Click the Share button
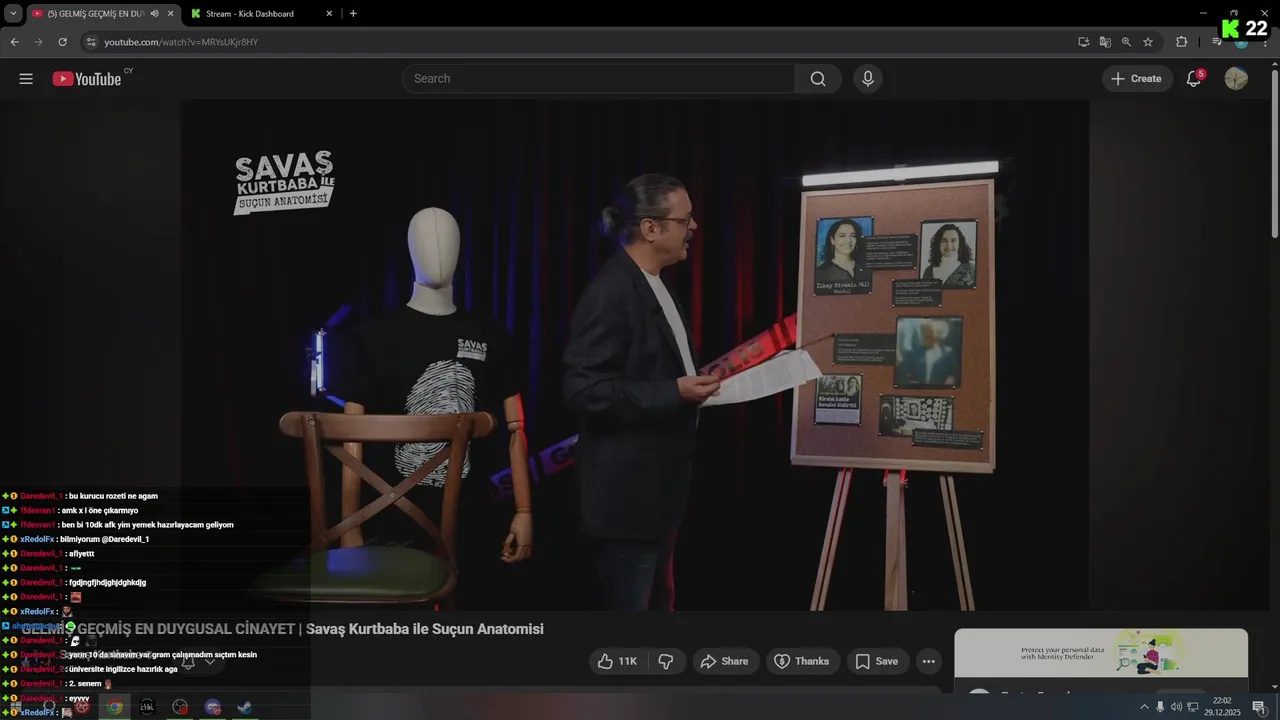Image resolution: width=1280 pixels, height=720 pixels. tap(724, 661)
